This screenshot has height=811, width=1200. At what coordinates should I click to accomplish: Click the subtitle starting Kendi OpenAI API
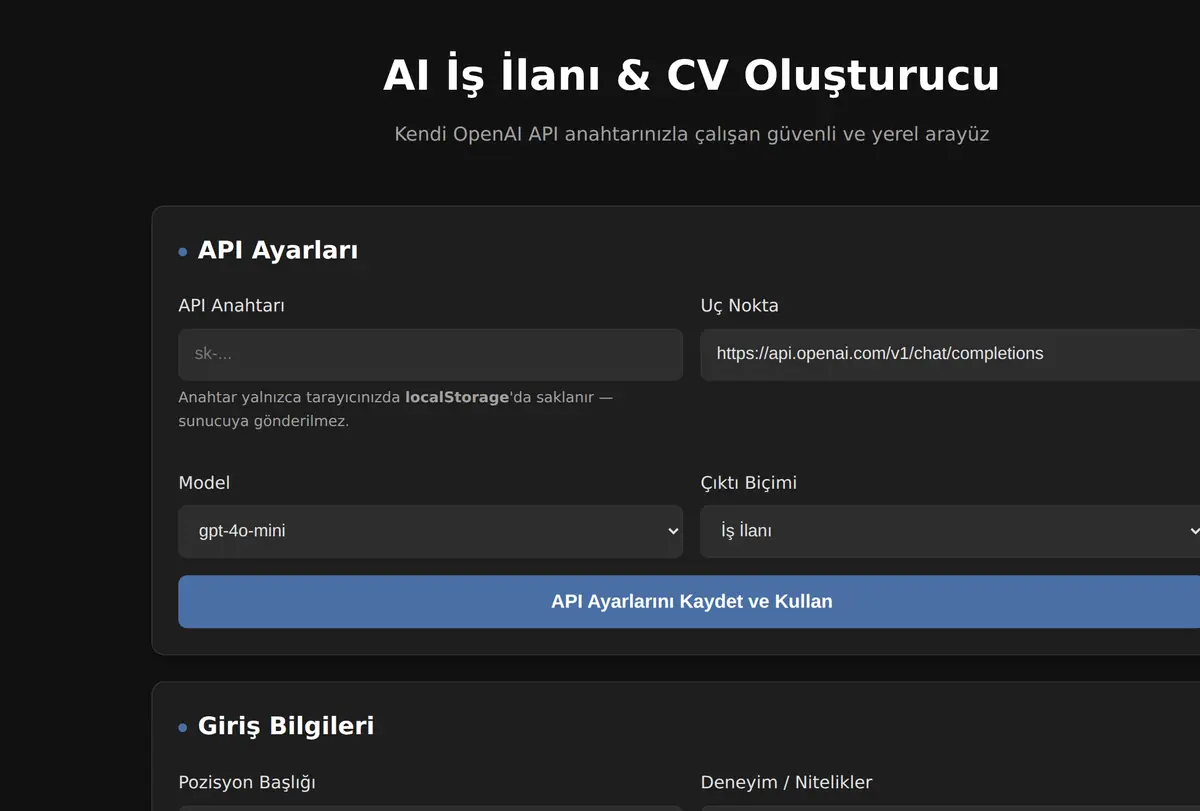691,134
